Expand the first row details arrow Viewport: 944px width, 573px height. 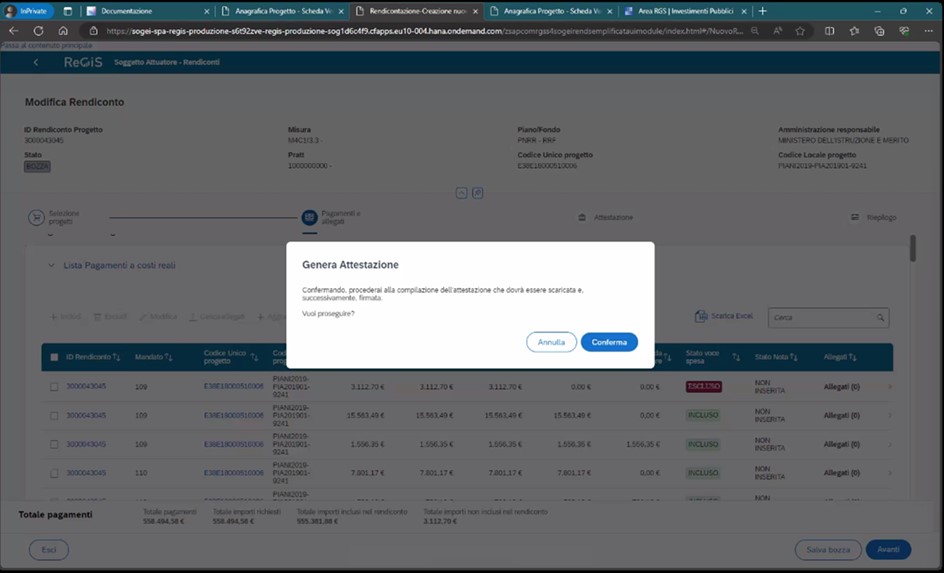click(889, 386)
